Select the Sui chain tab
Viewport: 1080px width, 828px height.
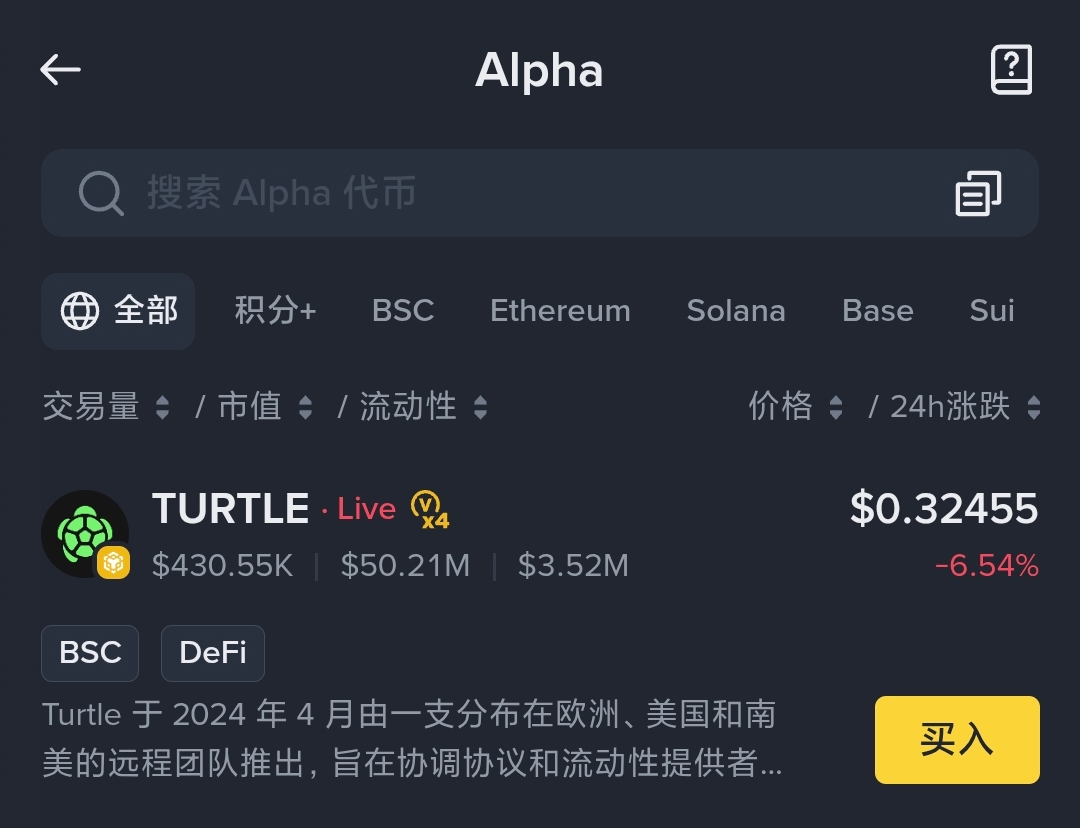991,310
